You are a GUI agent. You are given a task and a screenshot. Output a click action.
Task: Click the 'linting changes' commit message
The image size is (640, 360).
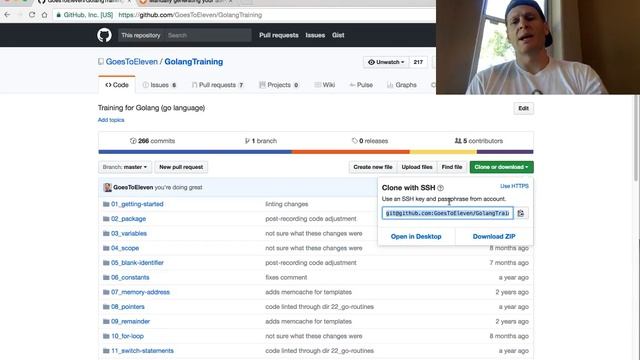(x=287, y=204)
